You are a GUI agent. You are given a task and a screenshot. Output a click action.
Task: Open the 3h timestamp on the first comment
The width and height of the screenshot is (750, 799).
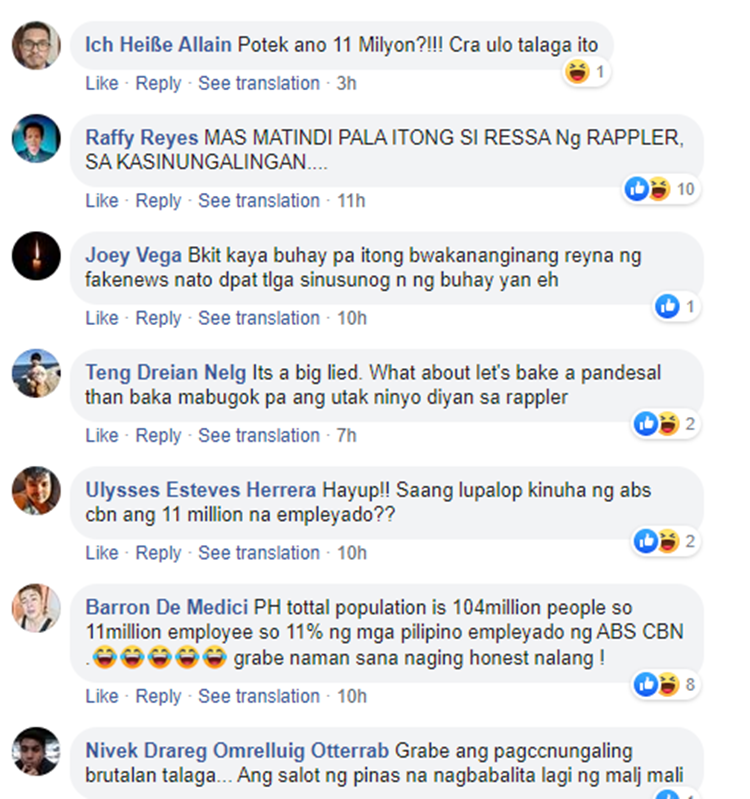pos(346,83)
